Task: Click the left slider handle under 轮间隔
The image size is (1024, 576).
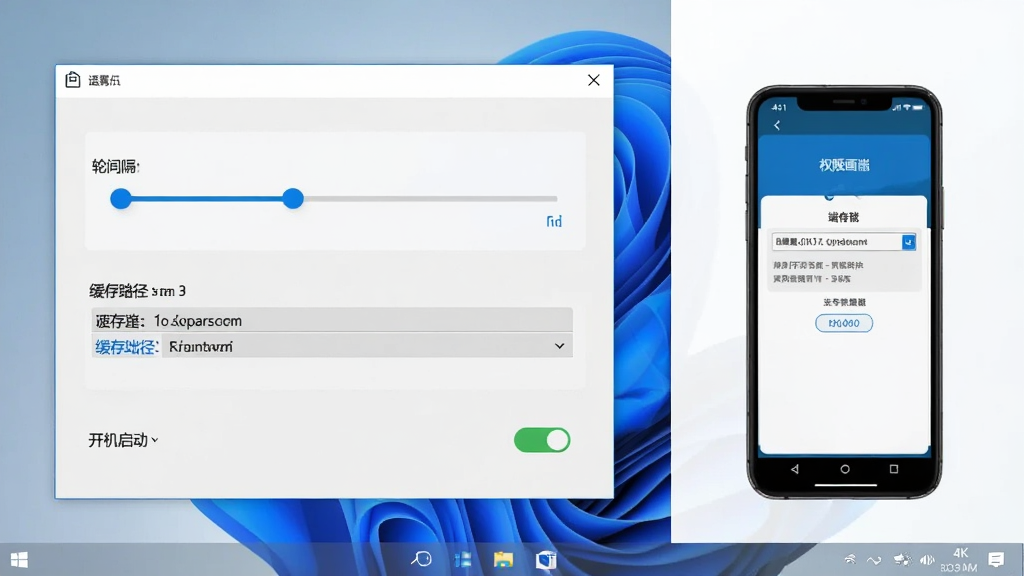Action: click(x=121, y=199)
